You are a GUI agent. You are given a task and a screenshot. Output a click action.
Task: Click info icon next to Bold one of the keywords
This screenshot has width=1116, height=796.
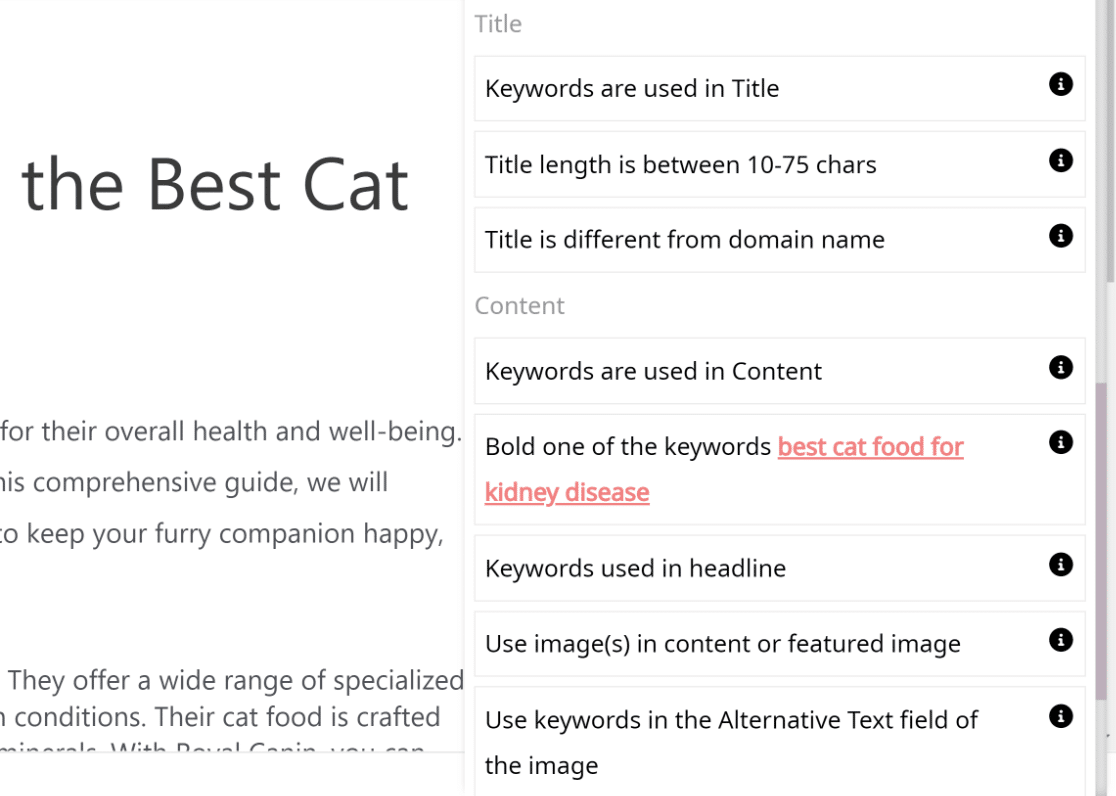(1060, 442)
